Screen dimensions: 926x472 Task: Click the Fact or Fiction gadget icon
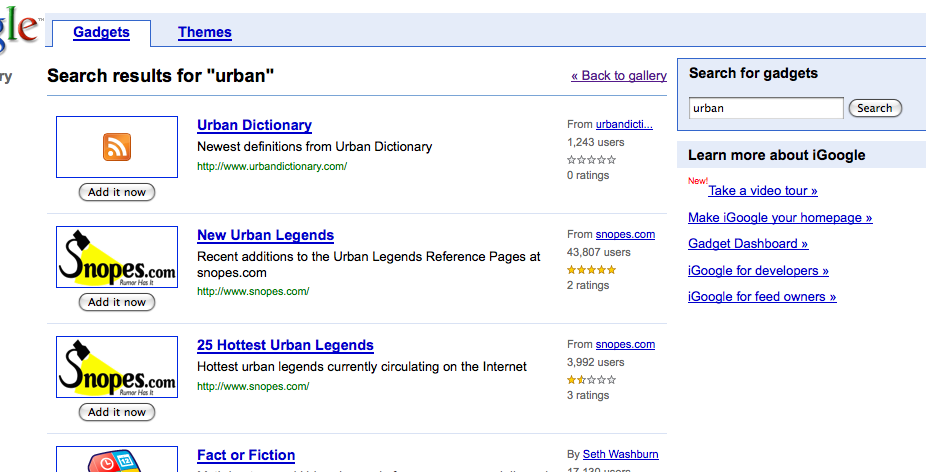pyautogui.click(x=117, y=462)
